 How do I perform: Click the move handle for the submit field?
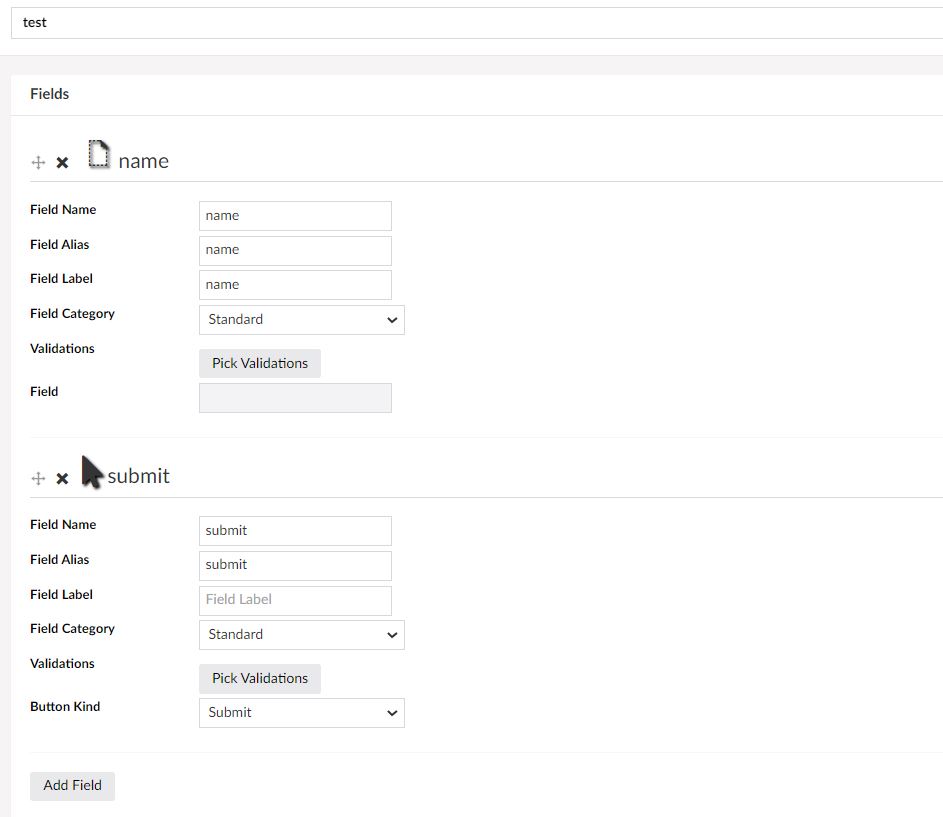pyautogui.click(x=39, y=478)
